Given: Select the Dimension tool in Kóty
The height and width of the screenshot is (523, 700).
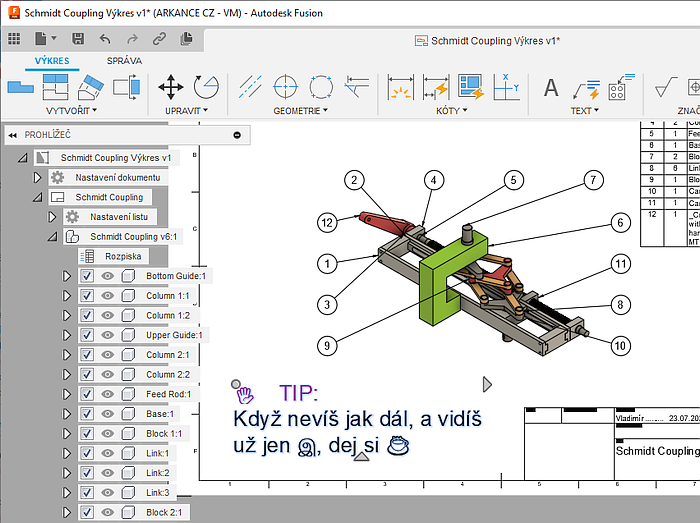Looking at the screenshot, I should pyautogui.click(x=400, y=88).
